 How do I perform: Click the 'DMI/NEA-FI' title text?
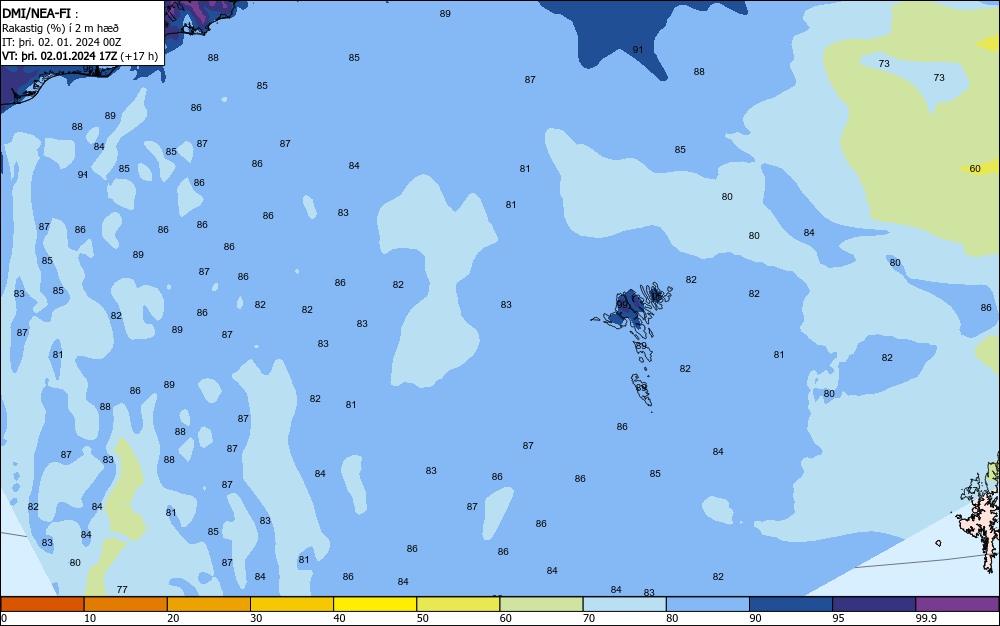36,13
